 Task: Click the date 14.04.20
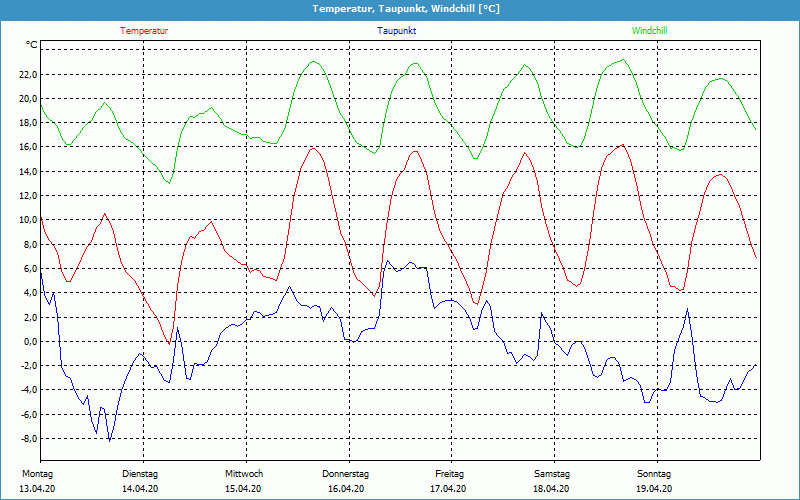point(140,489)
